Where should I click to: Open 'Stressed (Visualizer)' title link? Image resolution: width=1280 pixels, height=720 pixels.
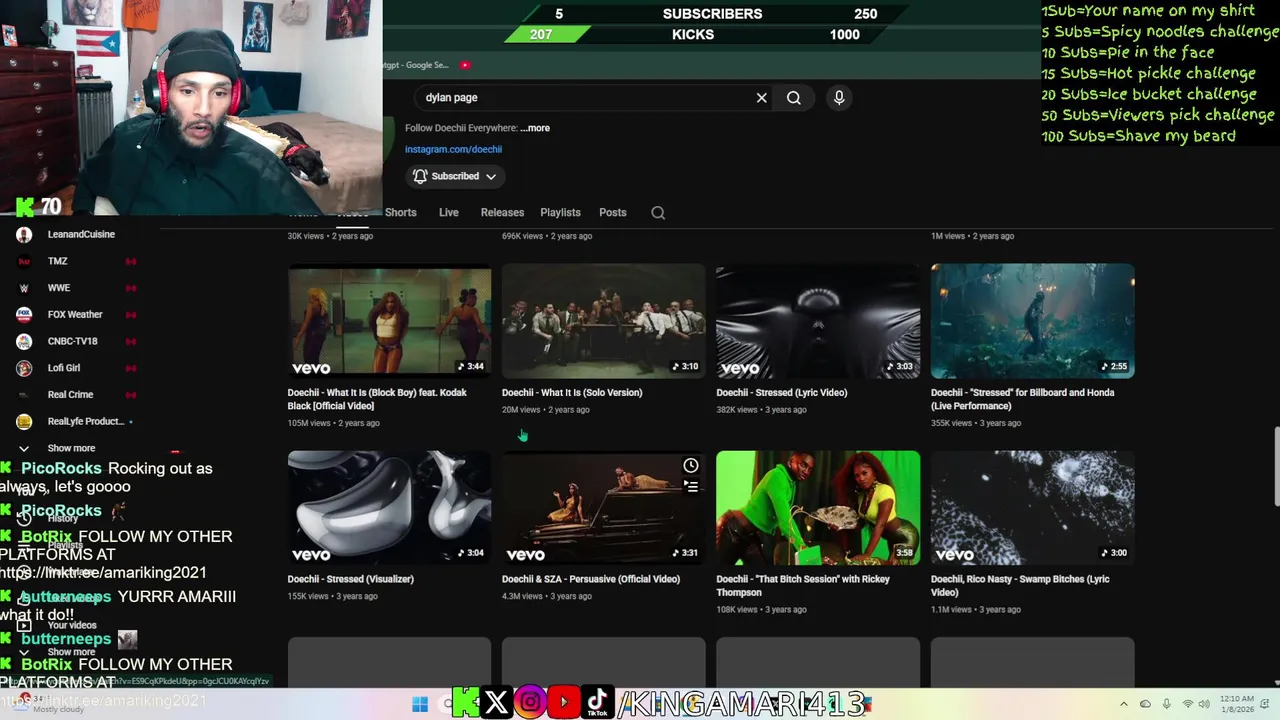[350, 579]
